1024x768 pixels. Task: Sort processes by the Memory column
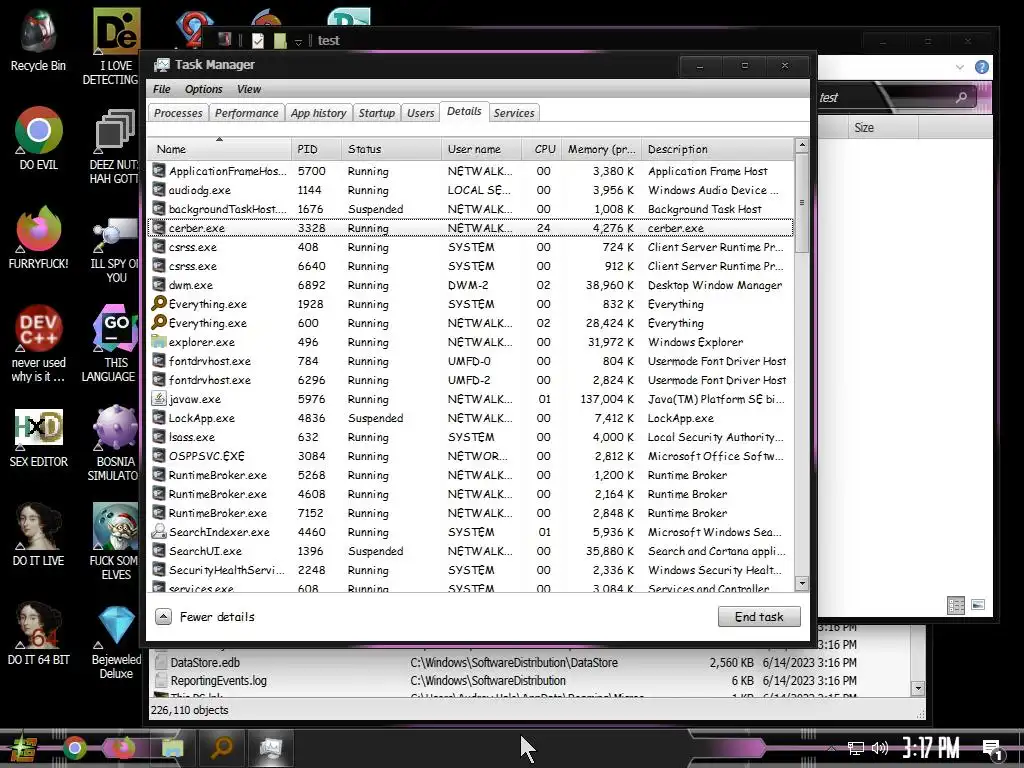pyautogui.click(x=601, y=149)
